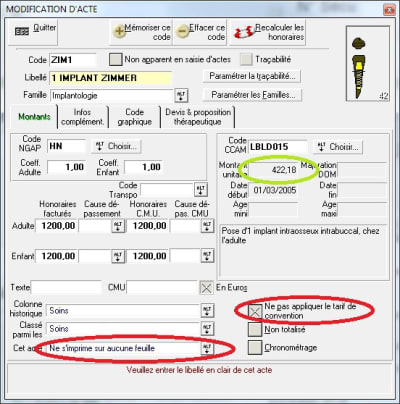Screen dimensions: 400x404
Task: Click Adulte Cause dépassement picker icon
Action: [118, 226]
